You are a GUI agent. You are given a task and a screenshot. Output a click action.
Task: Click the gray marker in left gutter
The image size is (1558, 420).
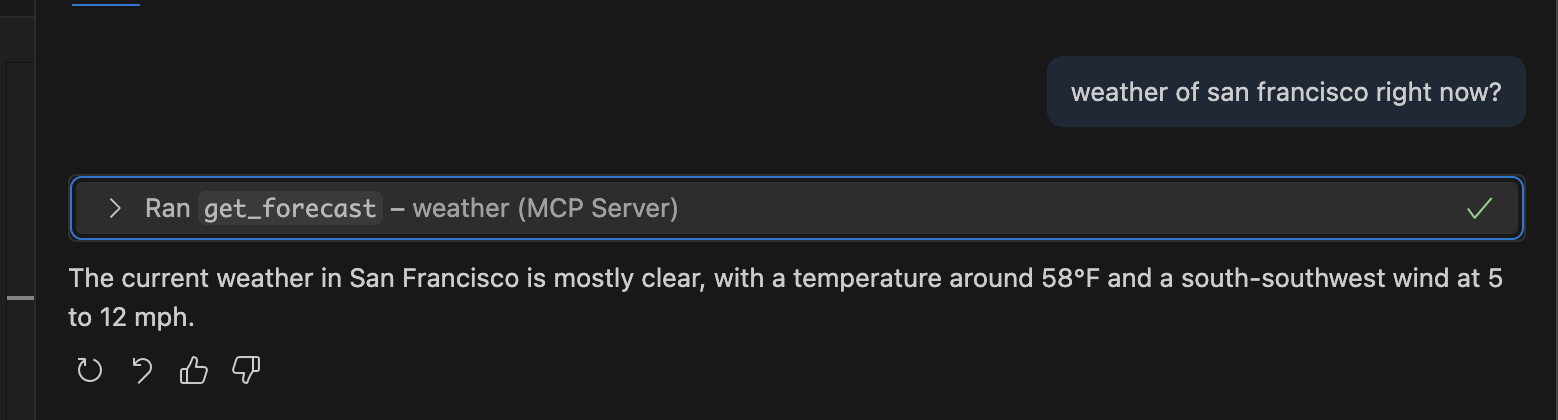20,297
